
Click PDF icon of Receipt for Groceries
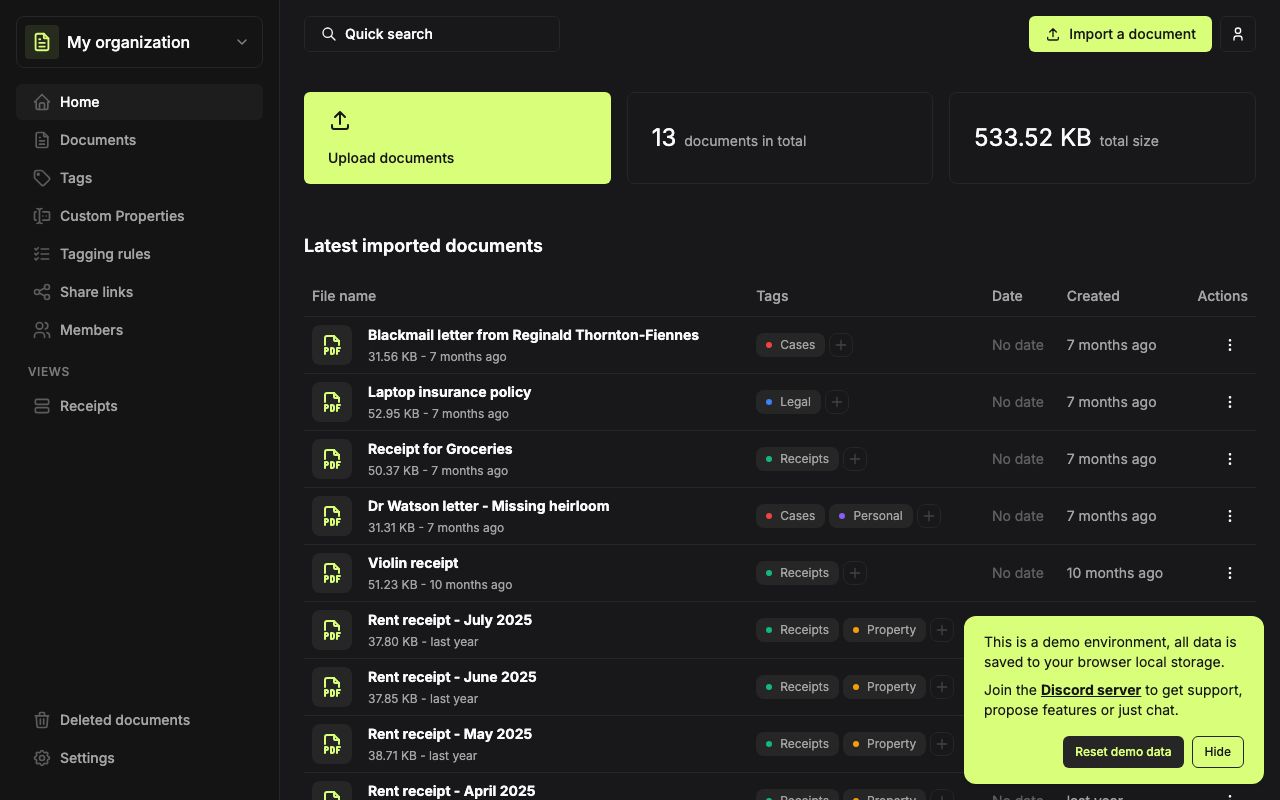pos(332,459)
